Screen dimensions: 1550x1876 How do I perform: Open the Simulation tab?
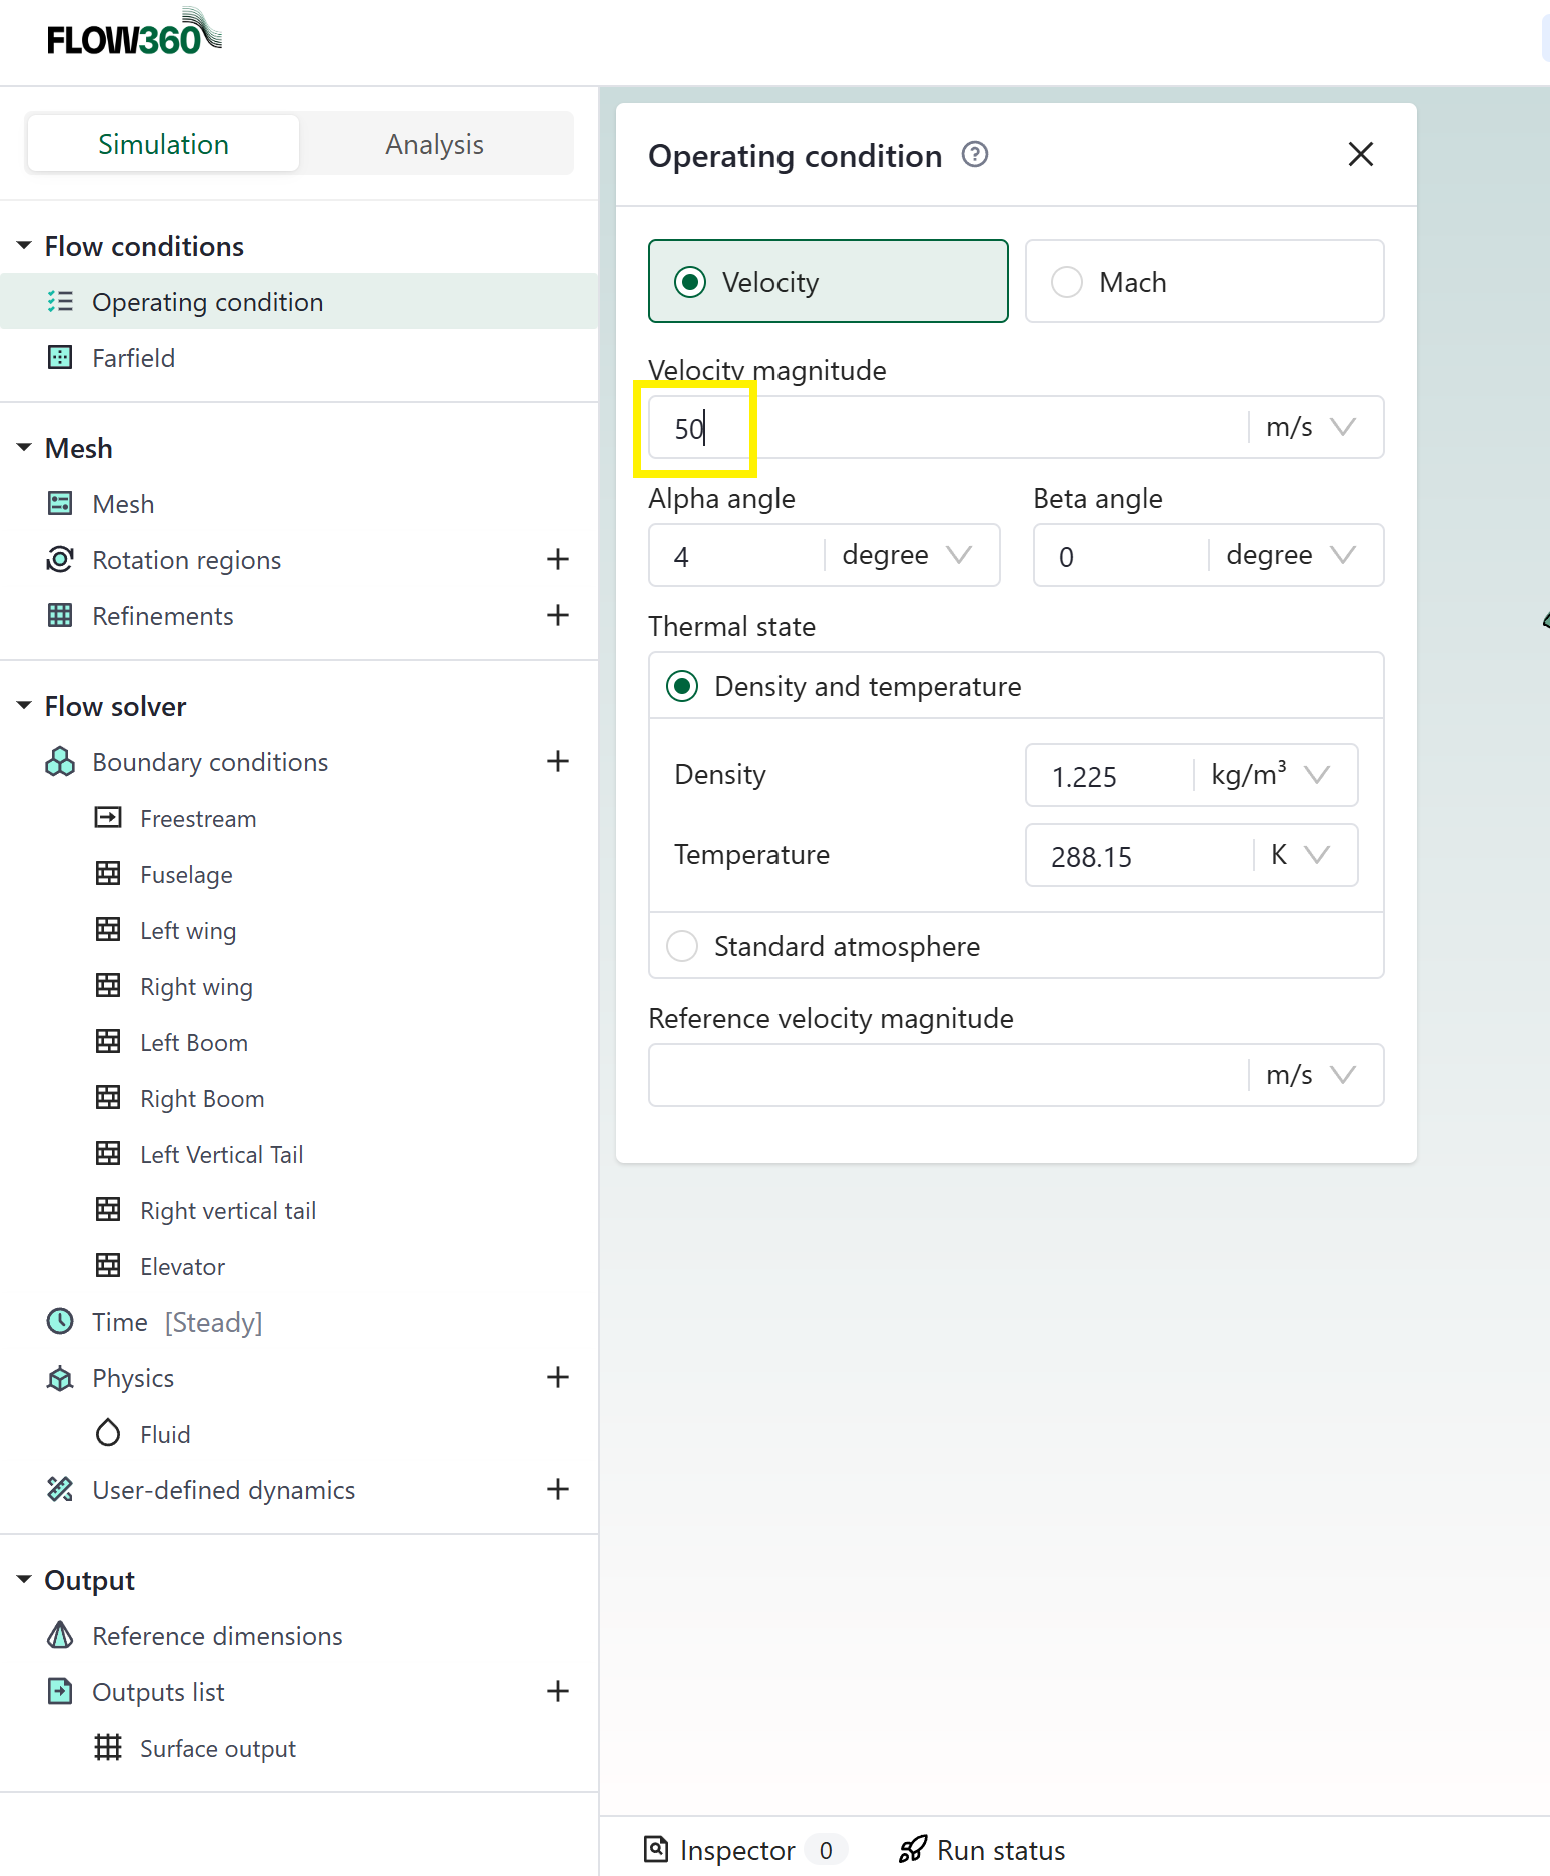(163, 144)
